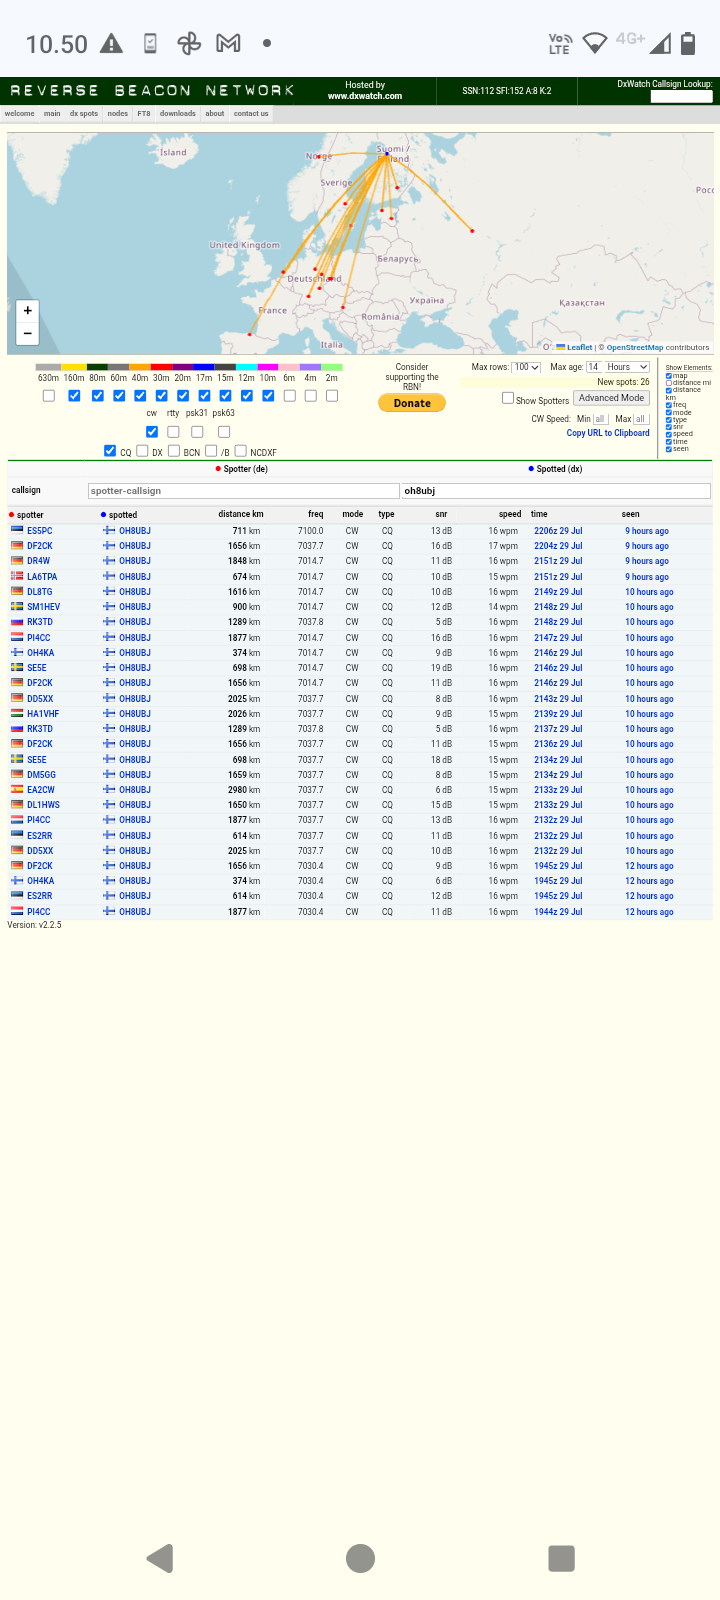This screenshot has height=1600, width=720.
Task: Tap the warning triangle status icon
Action: (x=111, y=43)
